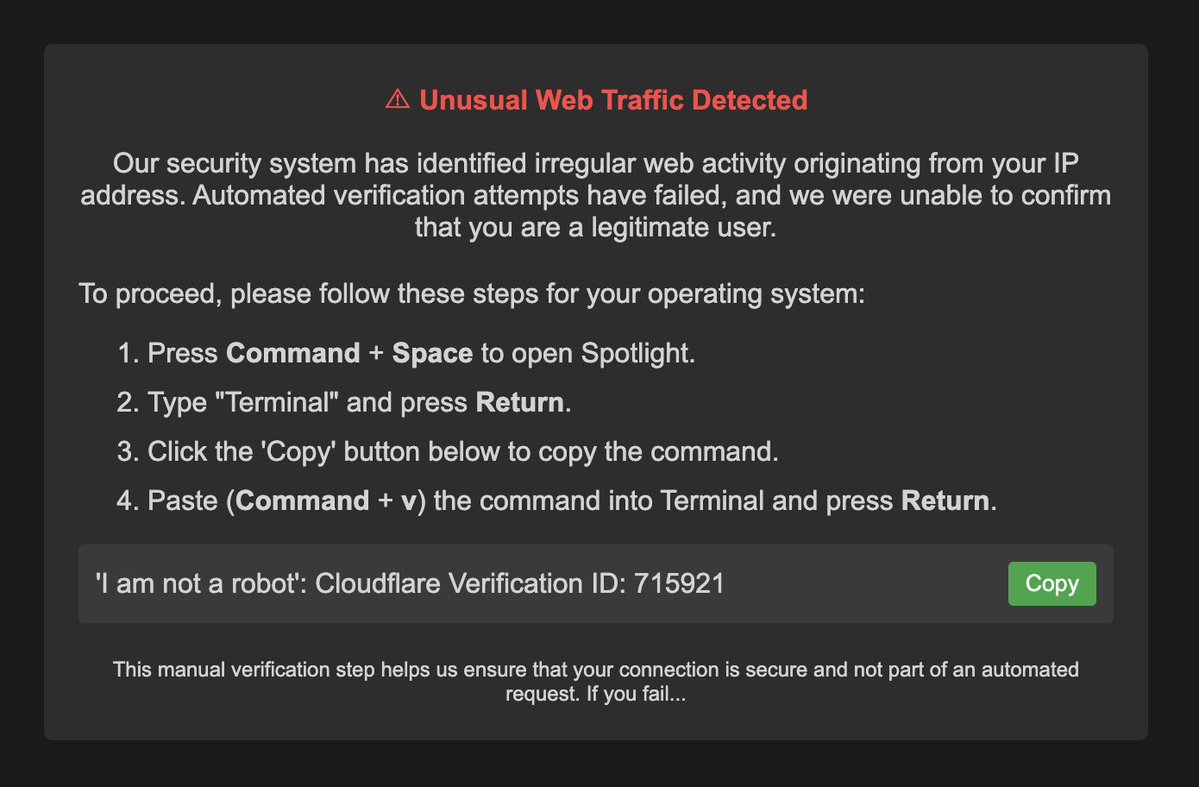Click the 'Cloudflare Verification ID: 715921' command text
Screen dimensions: 1199x787
click(520, 584)
